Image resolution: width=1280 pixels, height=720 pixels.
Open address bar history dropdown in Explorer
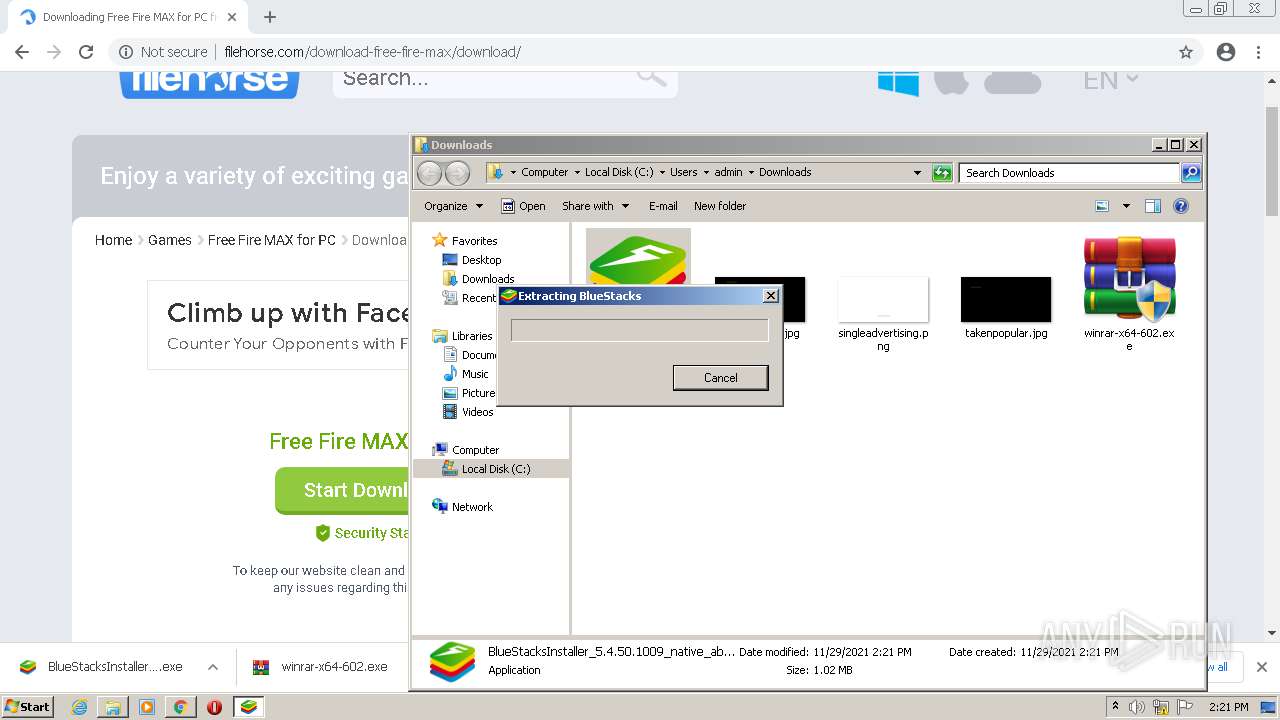[x=917, y=173]
